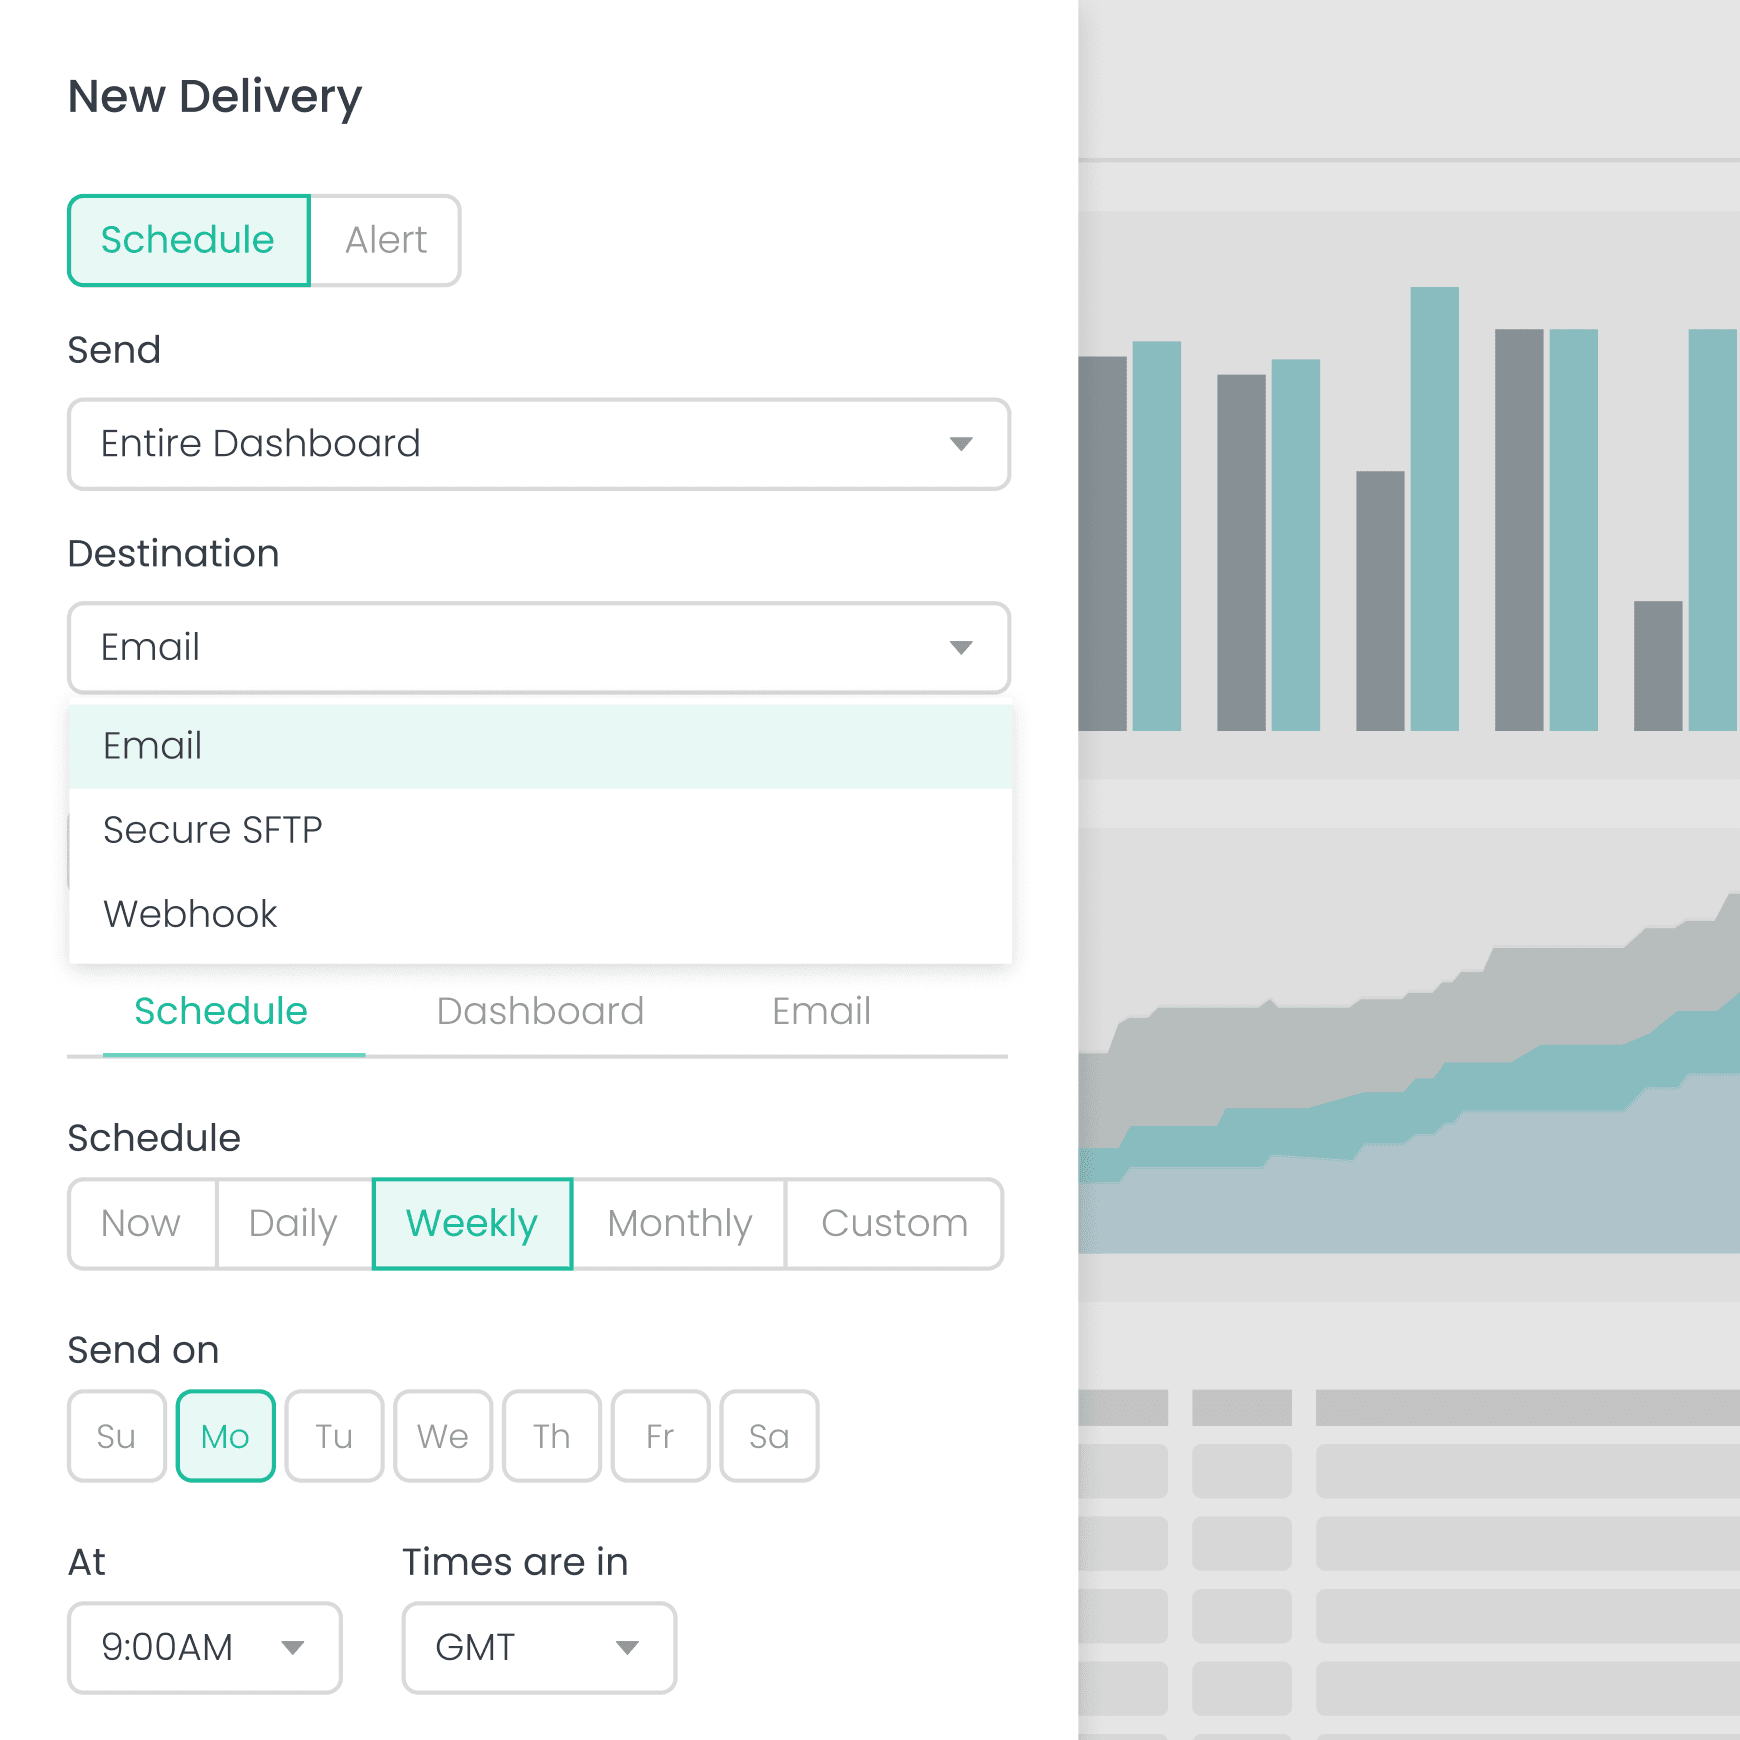Select the Schedule delivery type

coord(188,240)
